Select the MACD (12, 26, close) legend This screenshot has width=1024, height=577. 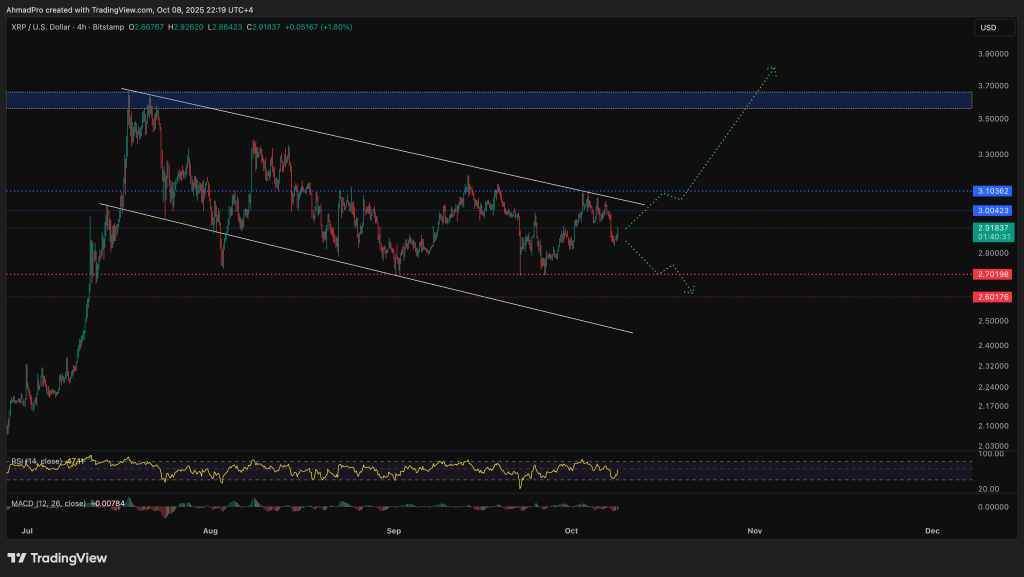point(45,503)
